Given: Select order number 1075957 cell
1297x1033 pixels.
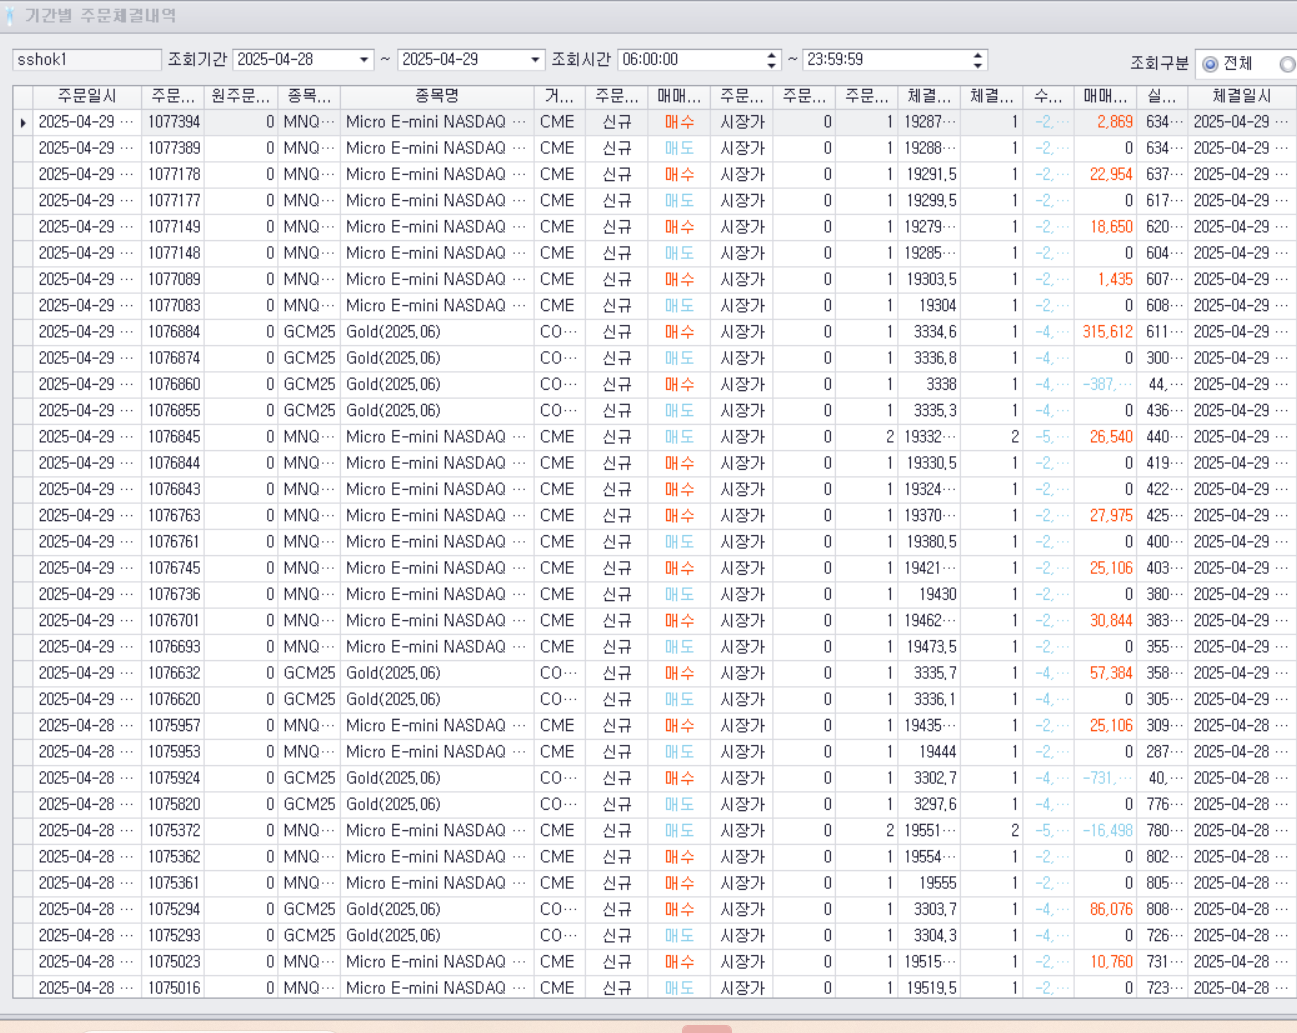Looking at the screenshot, I should (x=173, y=726).
